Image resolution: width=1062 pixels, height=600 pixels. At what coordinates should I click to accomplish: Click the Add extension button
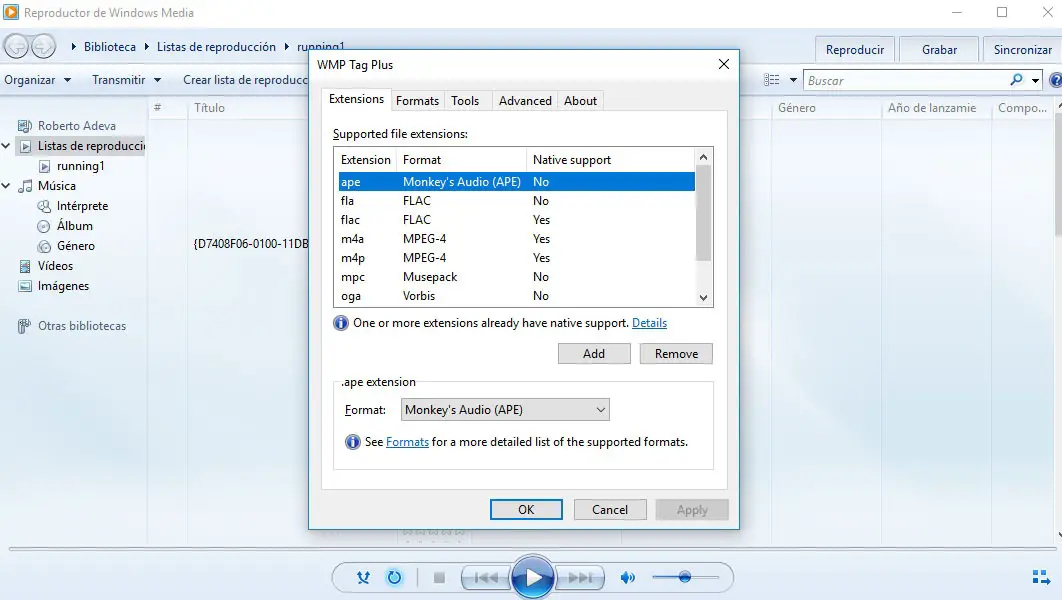pos(594,353)
